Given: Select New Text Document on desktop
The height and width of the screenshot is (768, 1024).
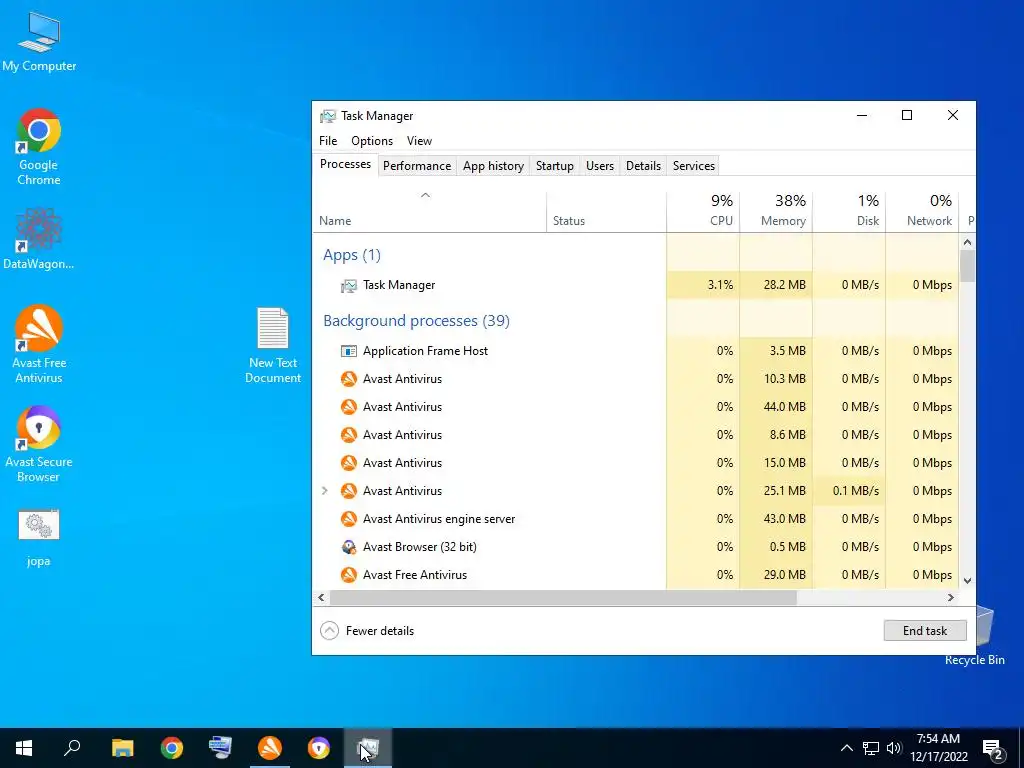Looking at the screenshot, I should point(273,345).
